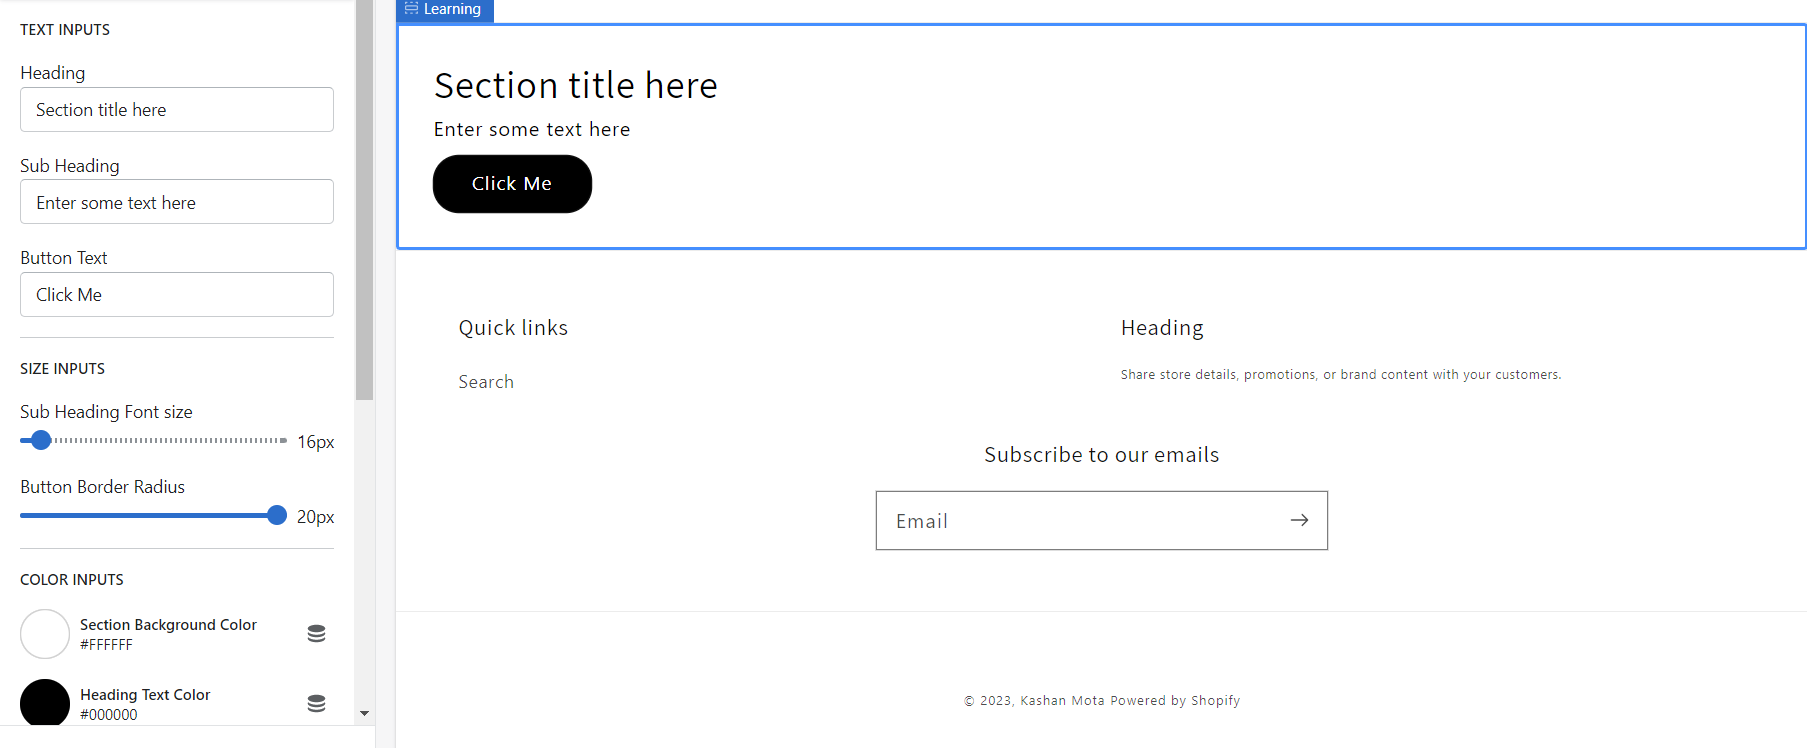Switch to the Learning tab
Screen dimensions: 1807x748
448,9
